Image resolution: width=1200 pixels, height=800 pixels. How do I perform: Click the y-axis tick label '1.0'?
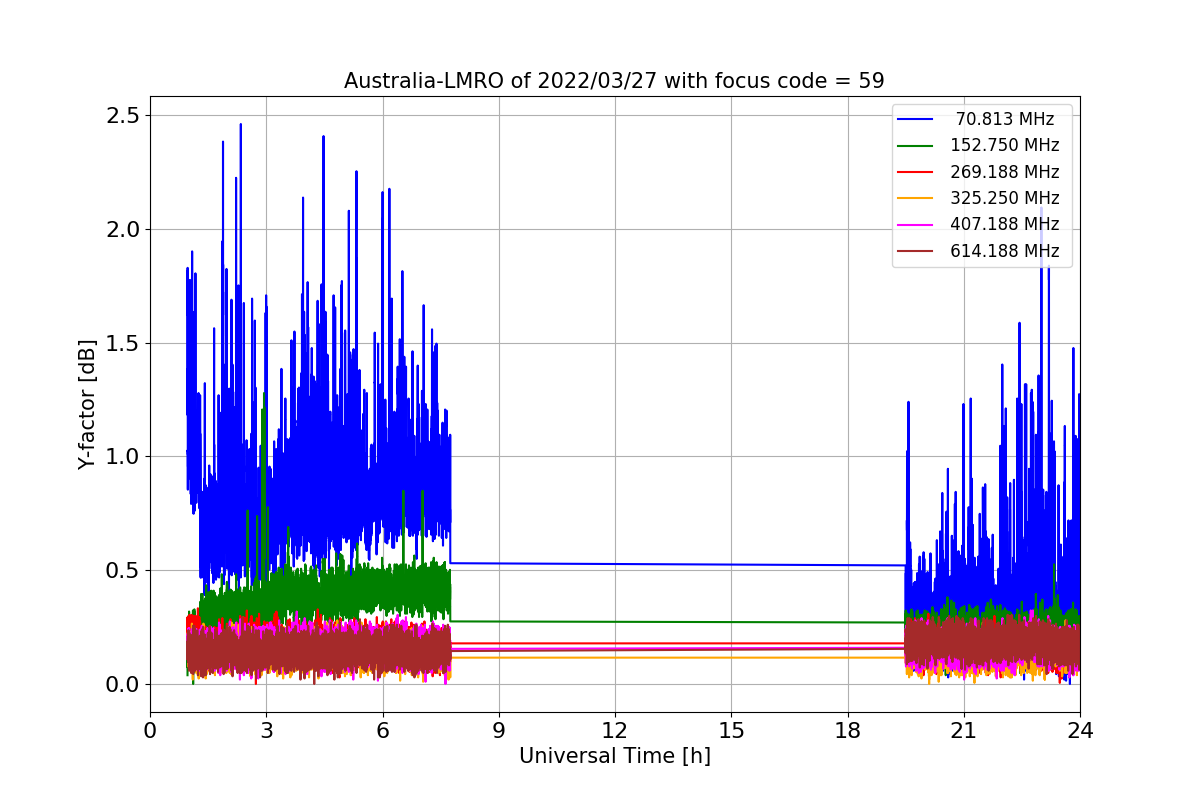click(x=121, y=457)
